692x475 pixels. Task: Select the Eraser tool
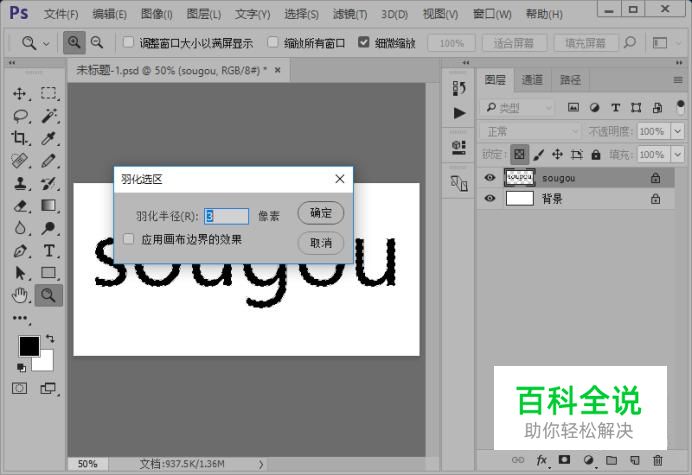[20, 206]
